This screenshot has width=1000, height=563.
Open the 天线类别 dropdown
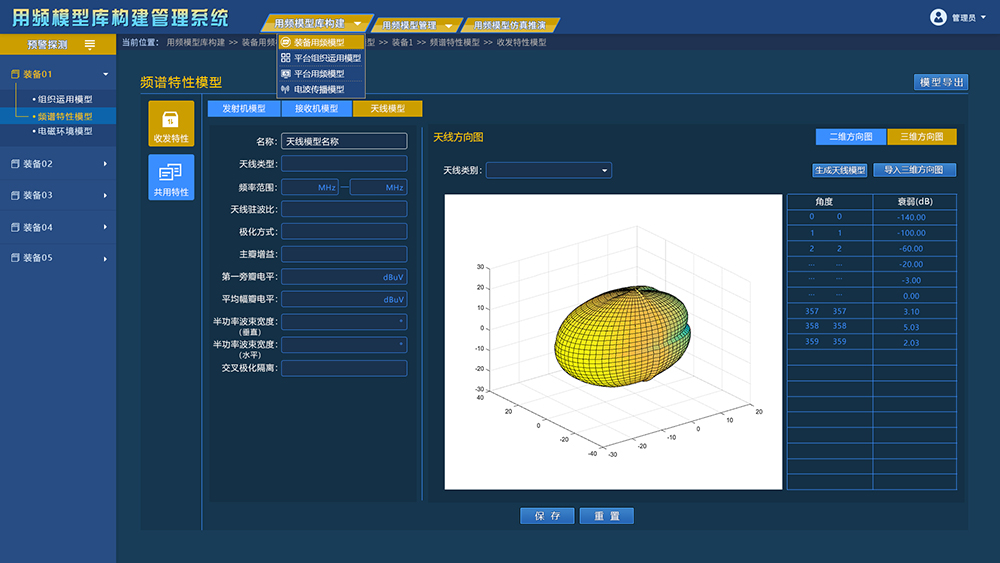548,171
